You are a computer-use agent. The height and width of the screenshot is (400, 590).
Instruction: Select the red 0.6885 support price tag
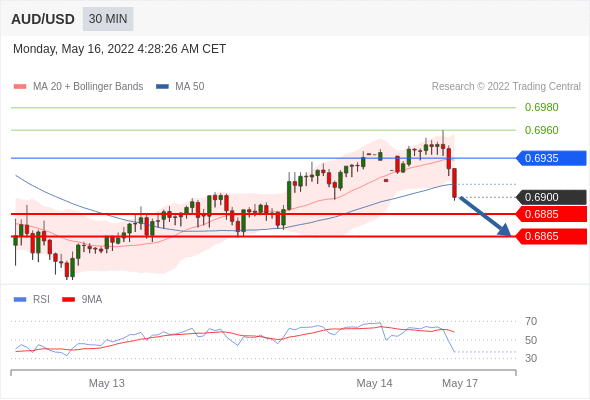pyautogui.click(x=551, y=214)
